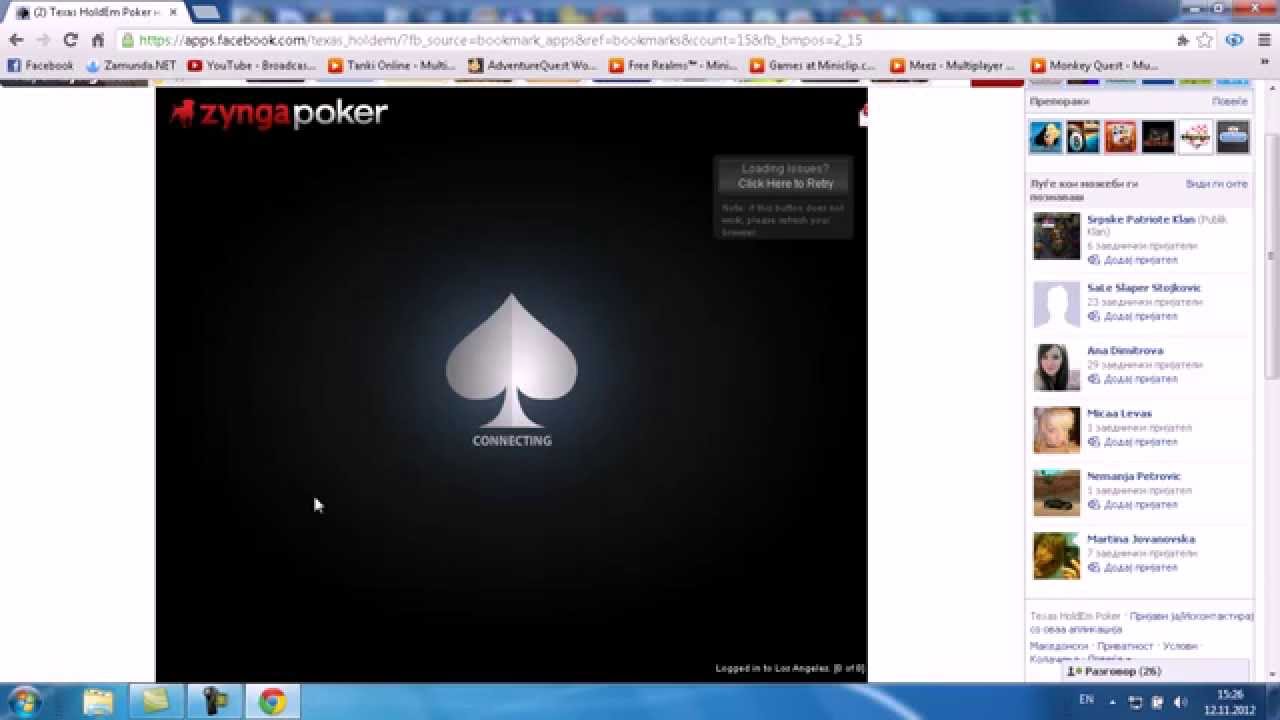Go to the browser Home icon
The width and height of the screenshot is (1280, 720).
tap(97, 40)
